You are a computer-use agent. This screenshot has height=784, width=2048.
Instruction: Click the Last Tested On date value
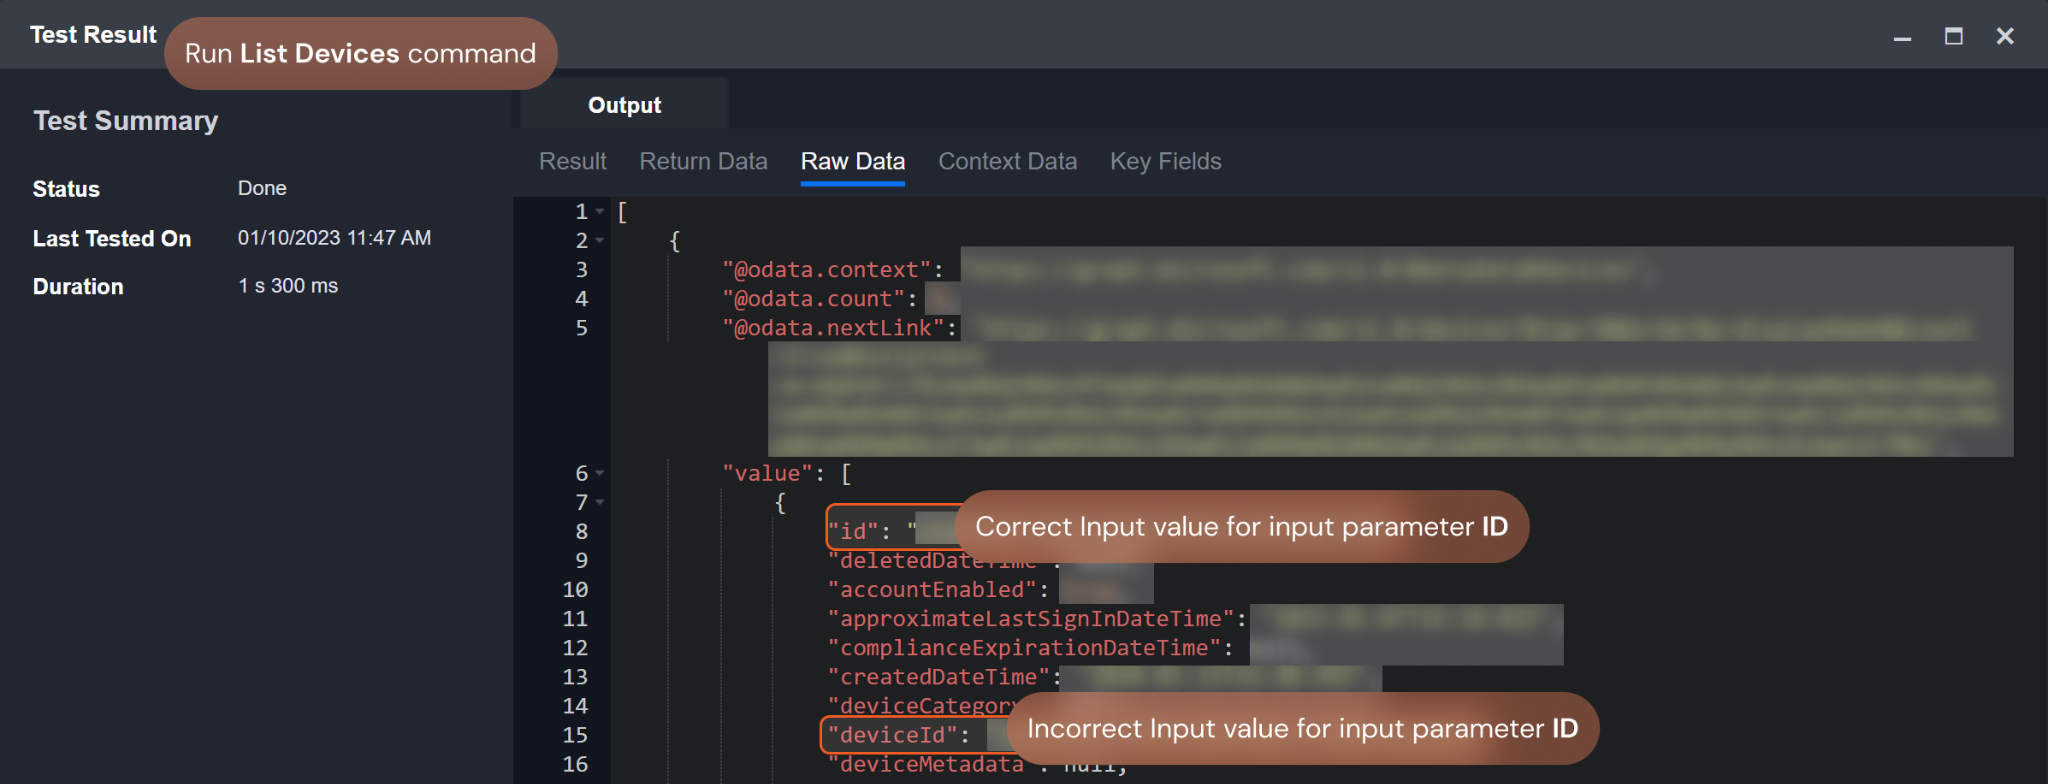(x=334, y=238)
